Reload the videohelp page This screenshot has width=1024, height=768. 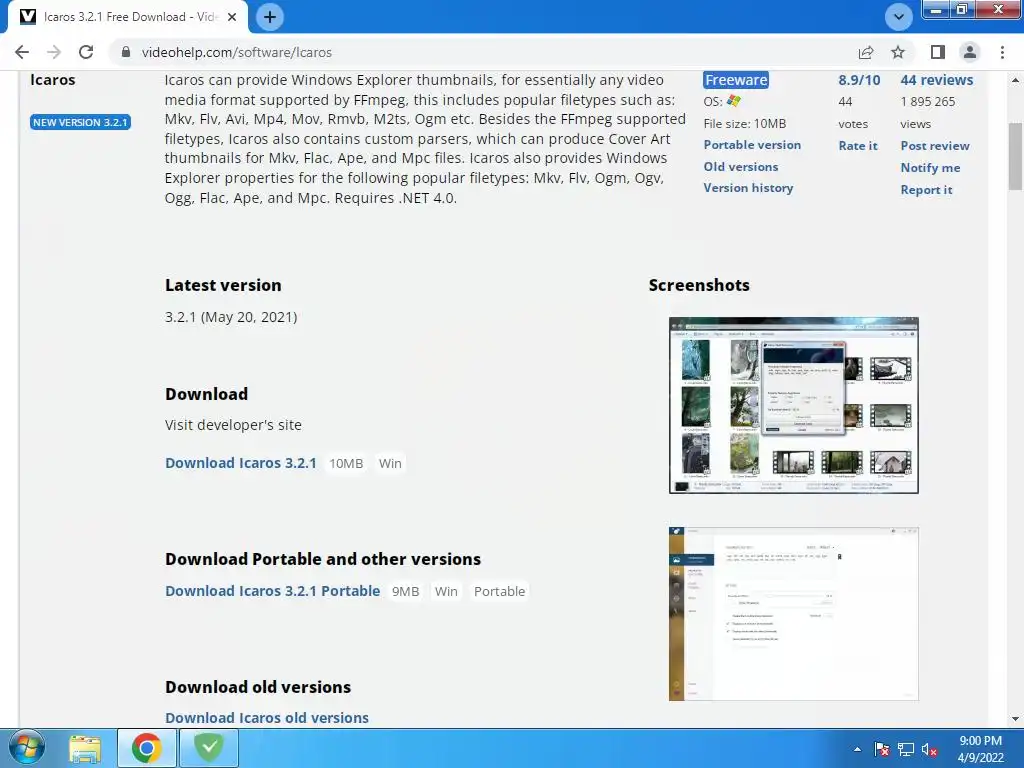(86, 52)
